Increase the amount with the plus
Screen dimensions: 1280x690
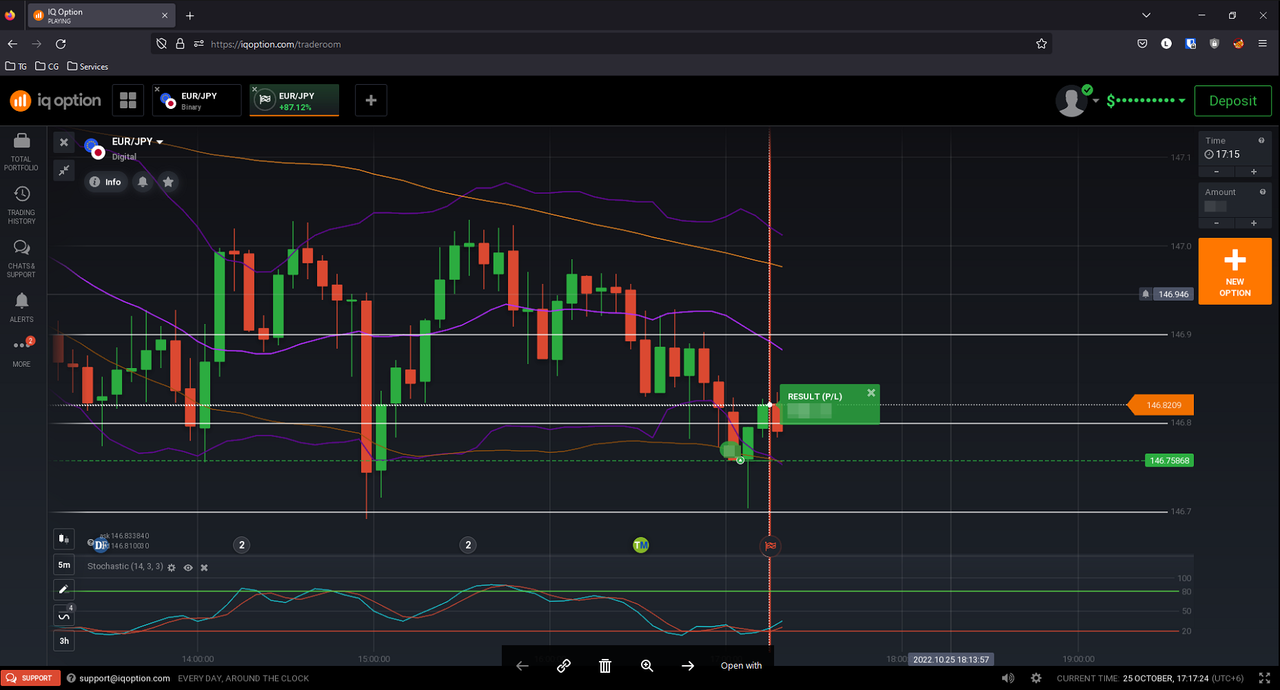[x=1253, y=224]
